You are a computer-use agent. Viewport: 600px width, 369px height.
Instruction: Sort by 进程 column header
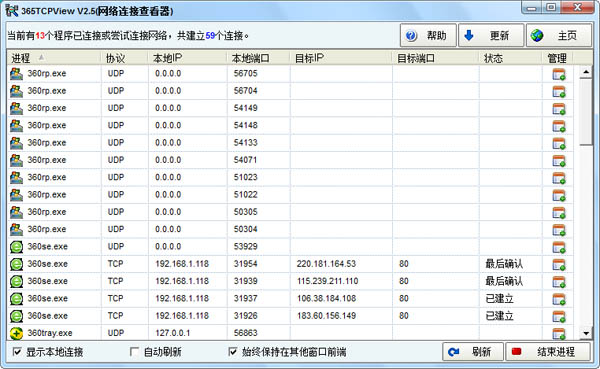coord(54,58)
